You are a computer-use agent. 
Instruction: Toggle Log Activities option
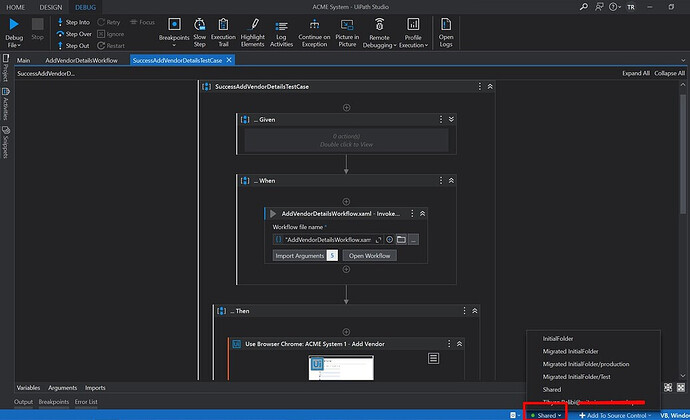[x=281, y=32]
